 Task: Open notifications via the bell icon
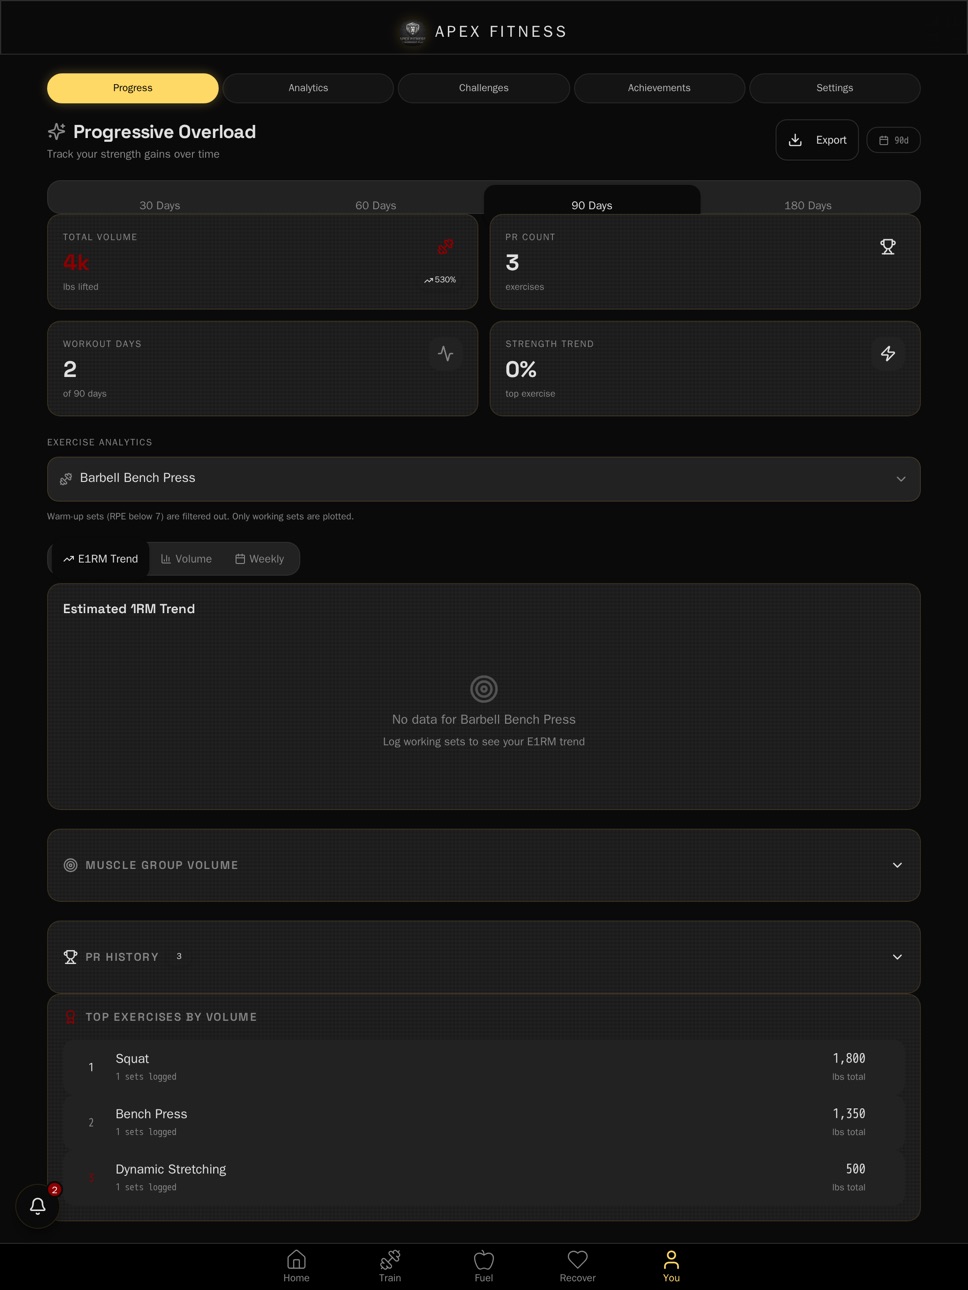38,1206
